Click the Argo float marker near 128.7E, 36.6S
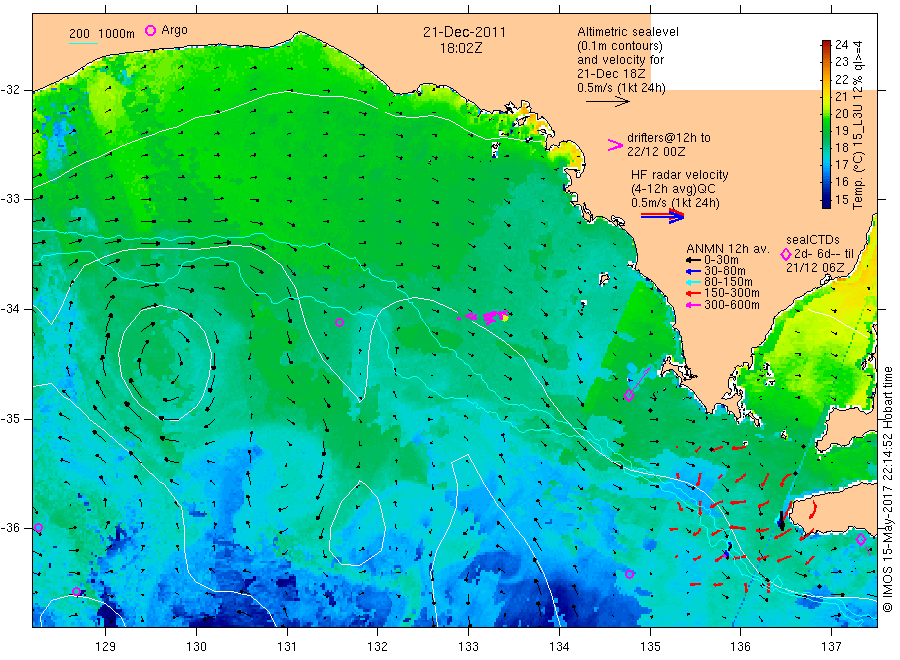Image resolution: width=900 pixels, height=660 pixels. click(x=76, y=592)
